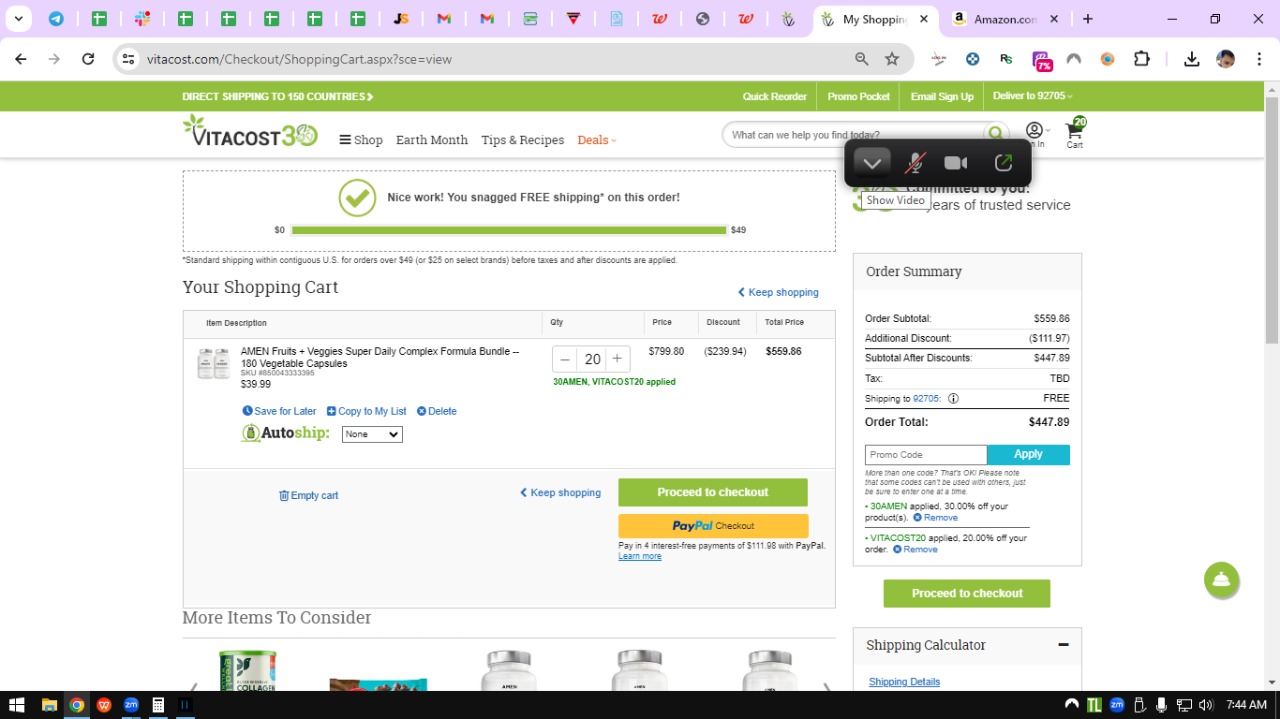Click shipping info icon in Order Summary

coord(953,398)
